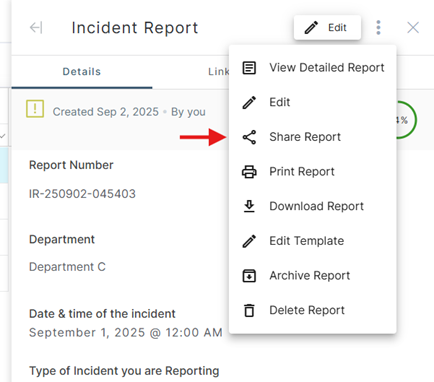The image size is (434, 382).
Task: Select Share Report from the menu
Action: point(313,137)
